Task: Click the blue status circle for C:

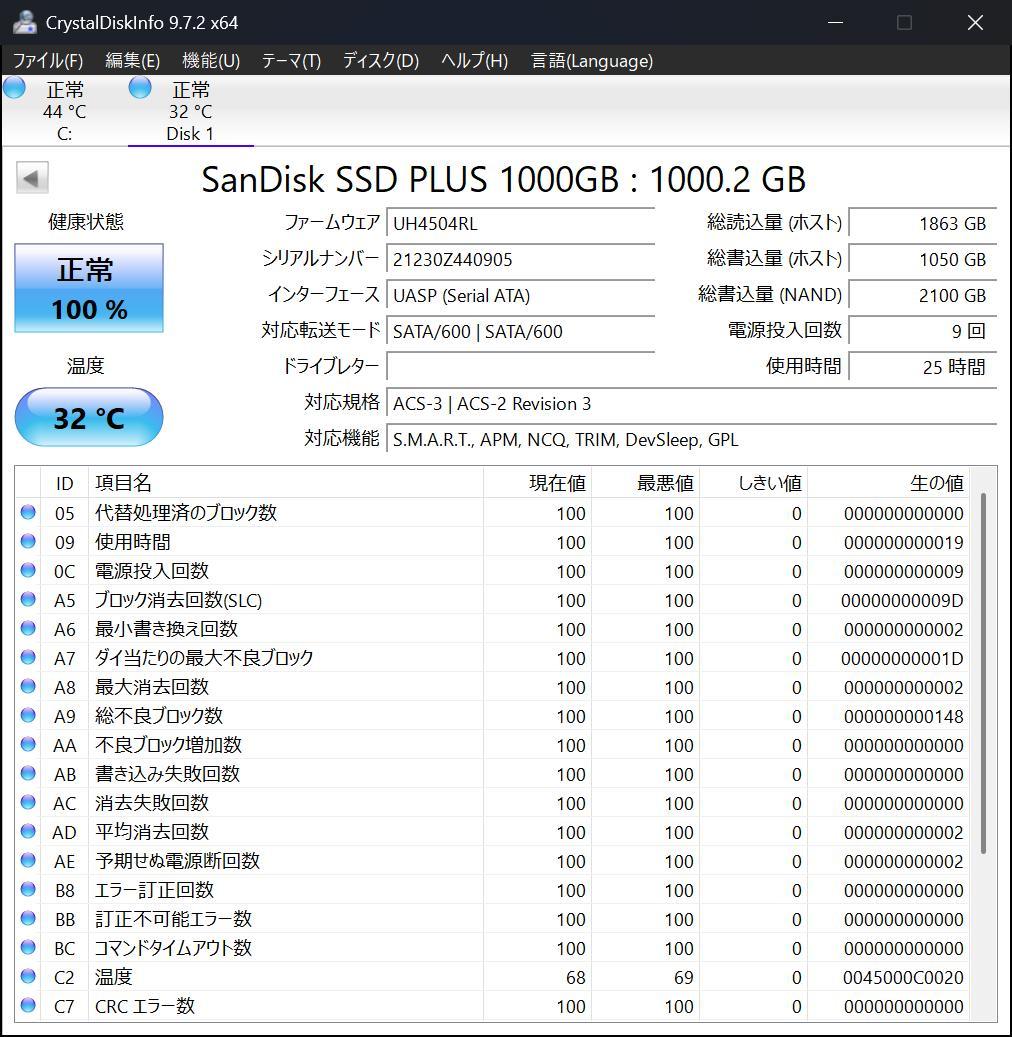Action: coord(15,88)
